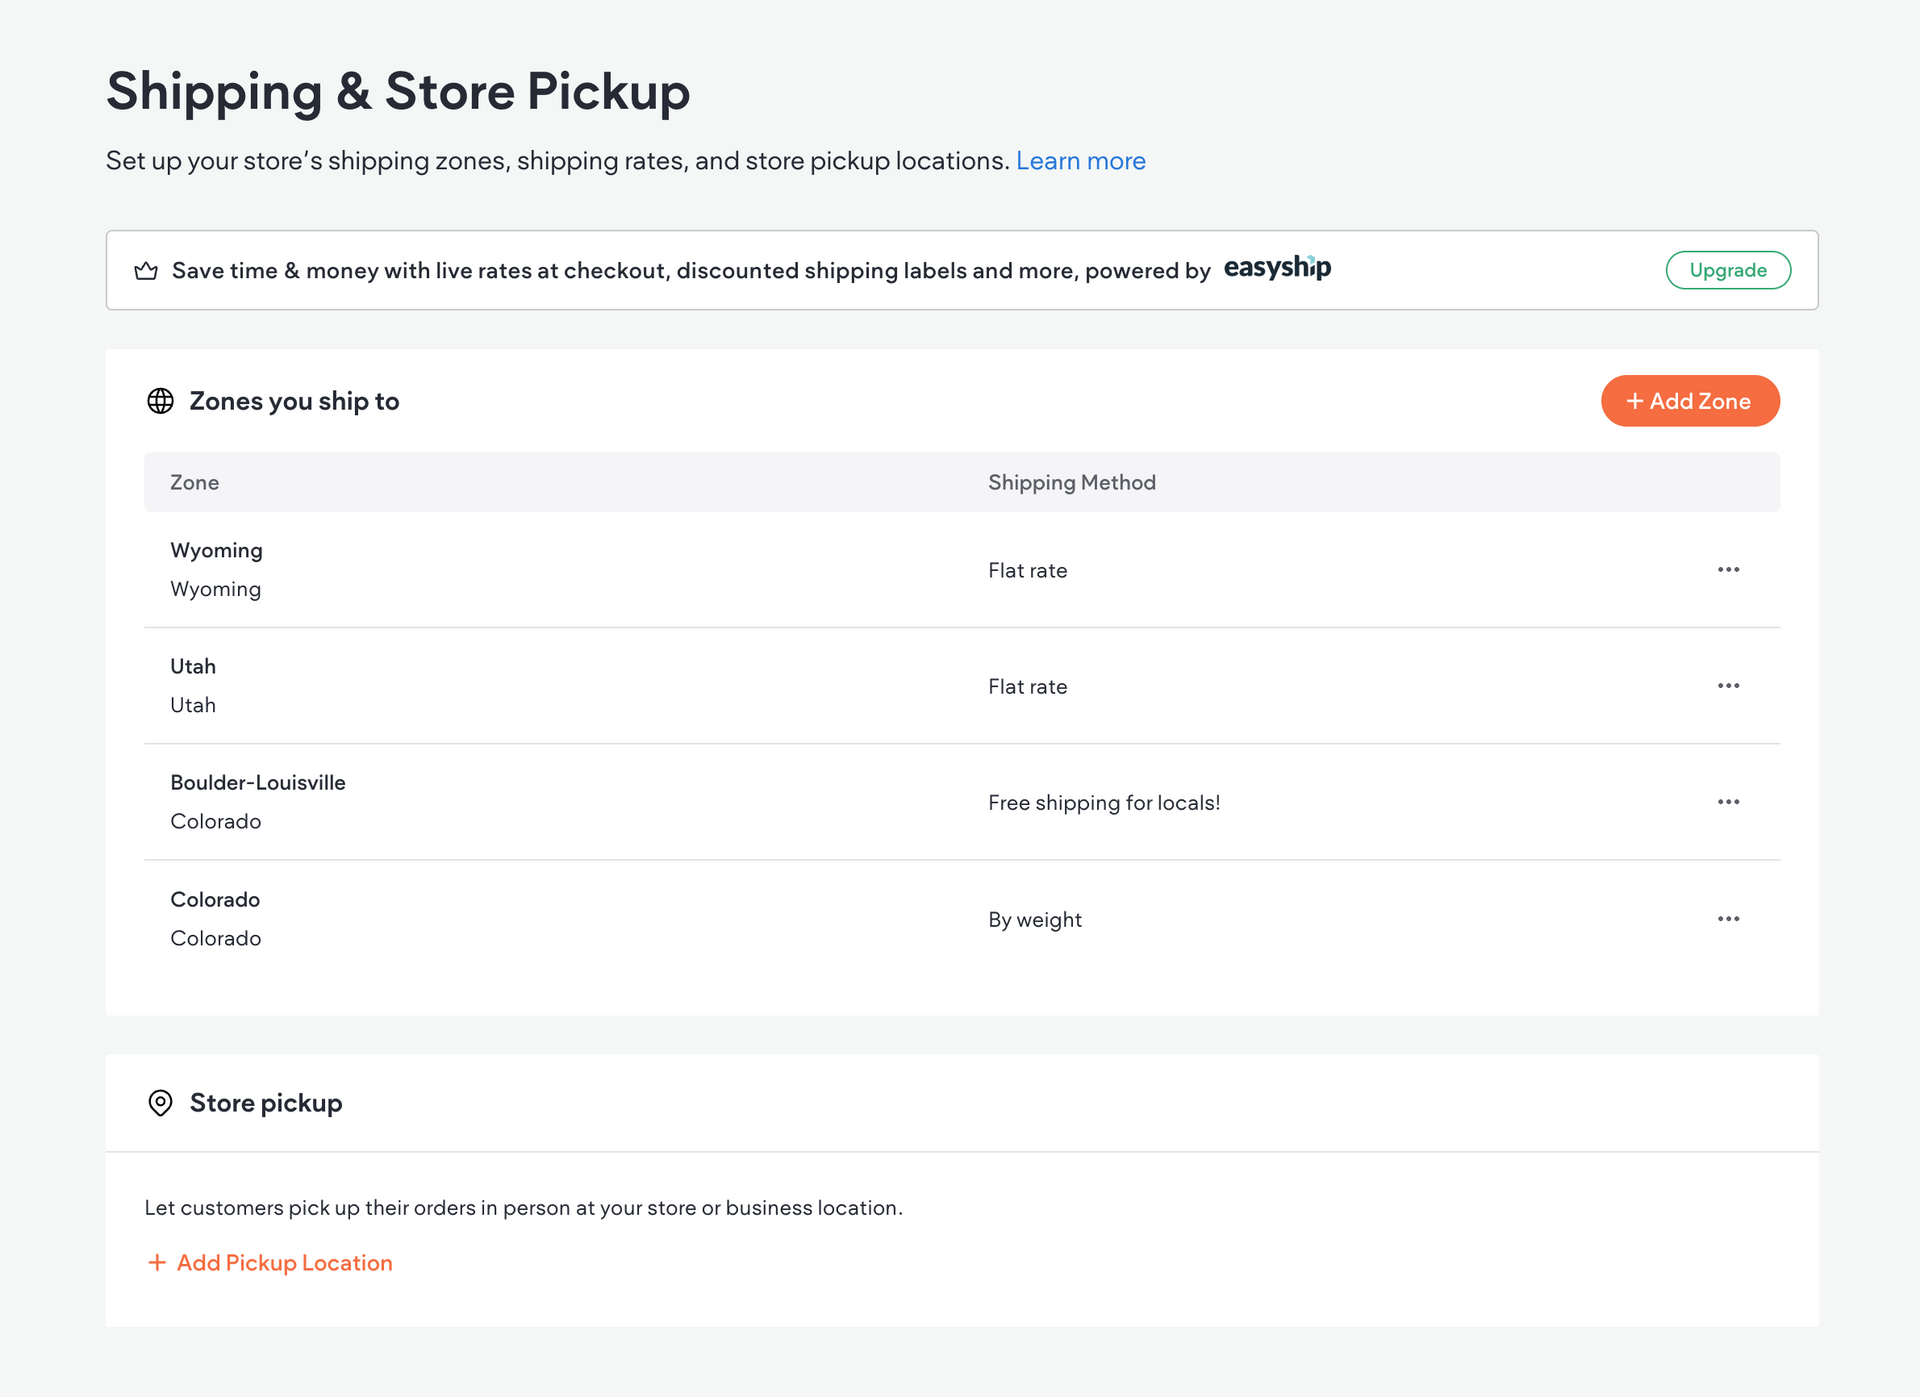This screenshot has height=1397, width=1920.
Task: Click the By weight shipping method
Action: click(1034, 920)
